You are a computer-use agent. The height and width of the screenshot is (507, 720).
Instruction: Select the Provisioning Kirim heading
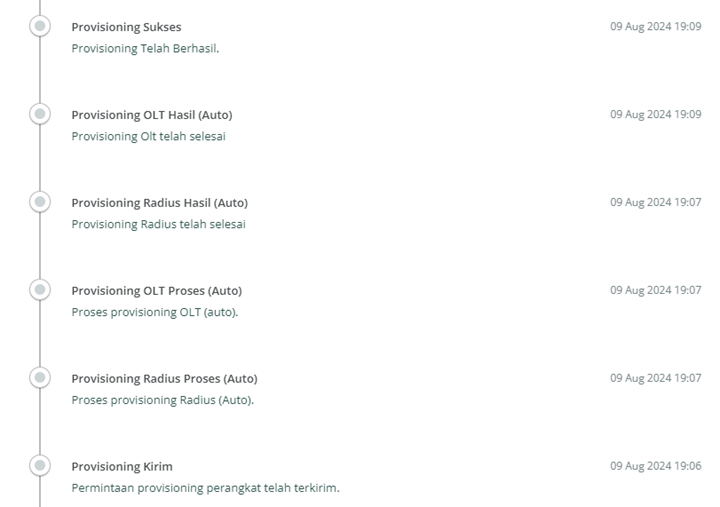[x=122, y=467]
